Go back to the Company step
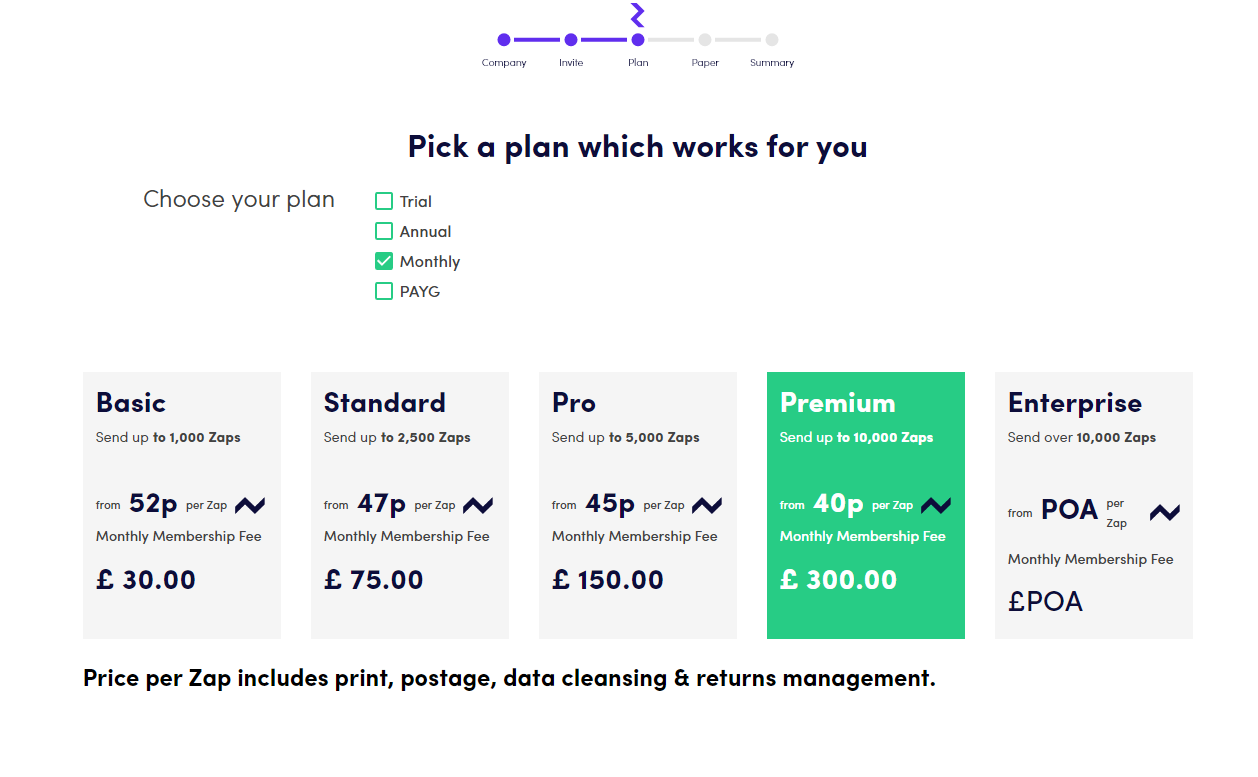 coord(504,40)
